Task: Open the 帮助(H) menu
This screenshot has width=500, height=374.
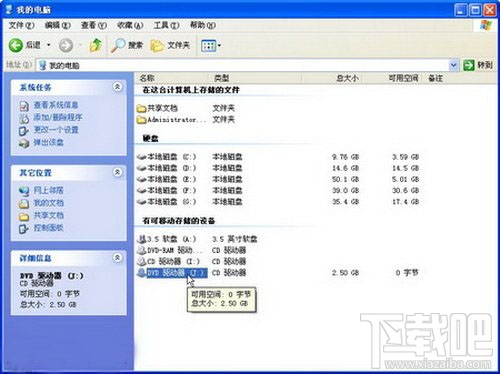Action: (203, 25)
